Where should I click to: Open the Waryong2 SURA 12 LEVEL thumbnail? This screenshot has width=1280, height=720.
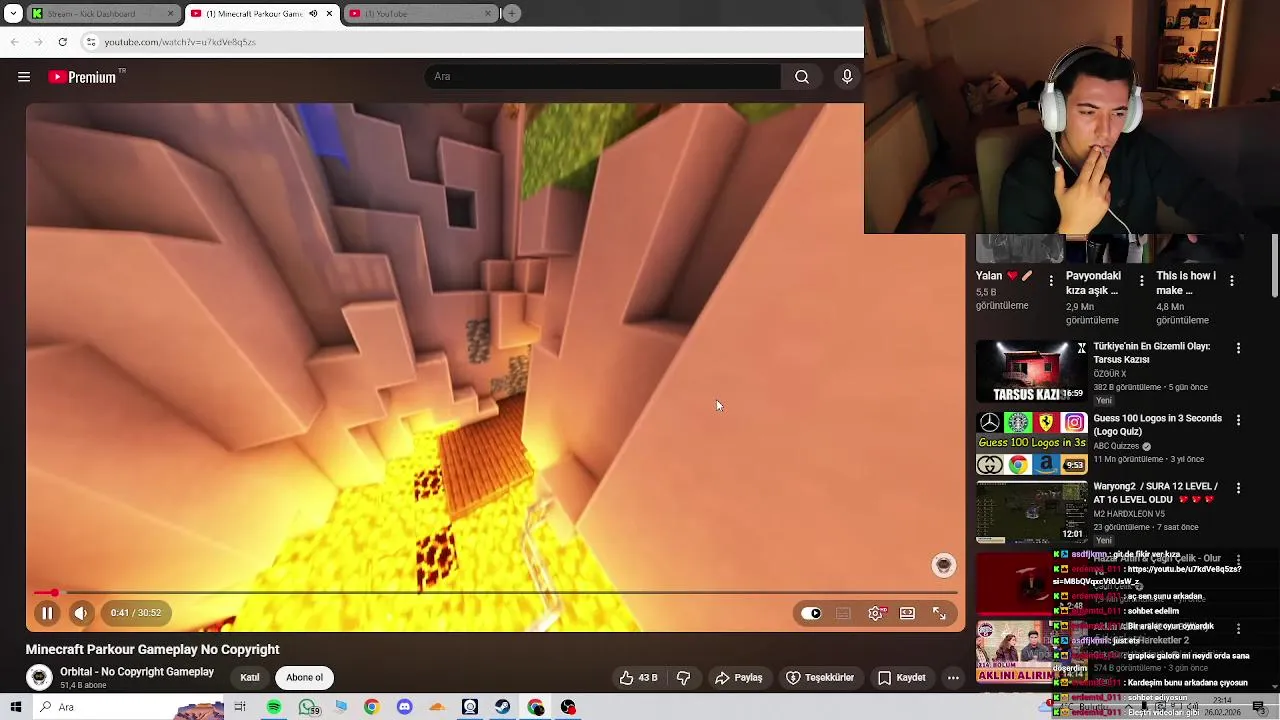point(1031,512)
